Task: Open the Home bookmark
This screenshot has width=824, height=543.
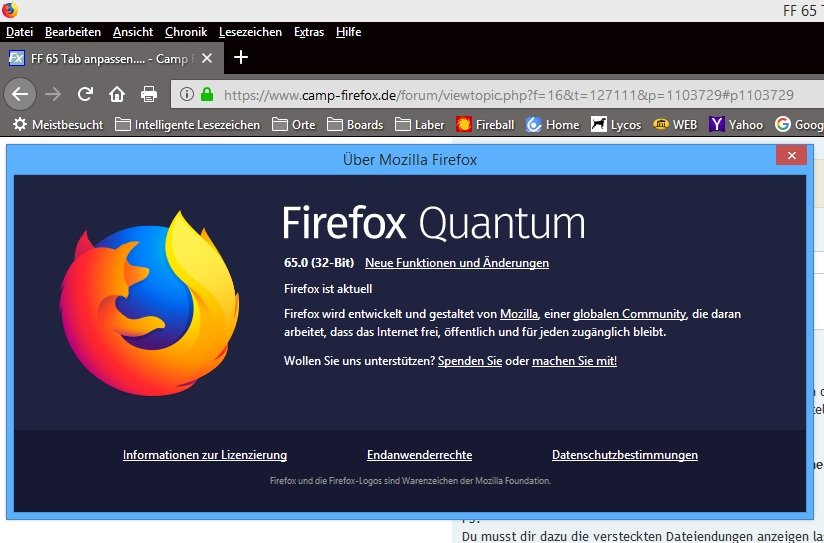Action: (552, 125)
